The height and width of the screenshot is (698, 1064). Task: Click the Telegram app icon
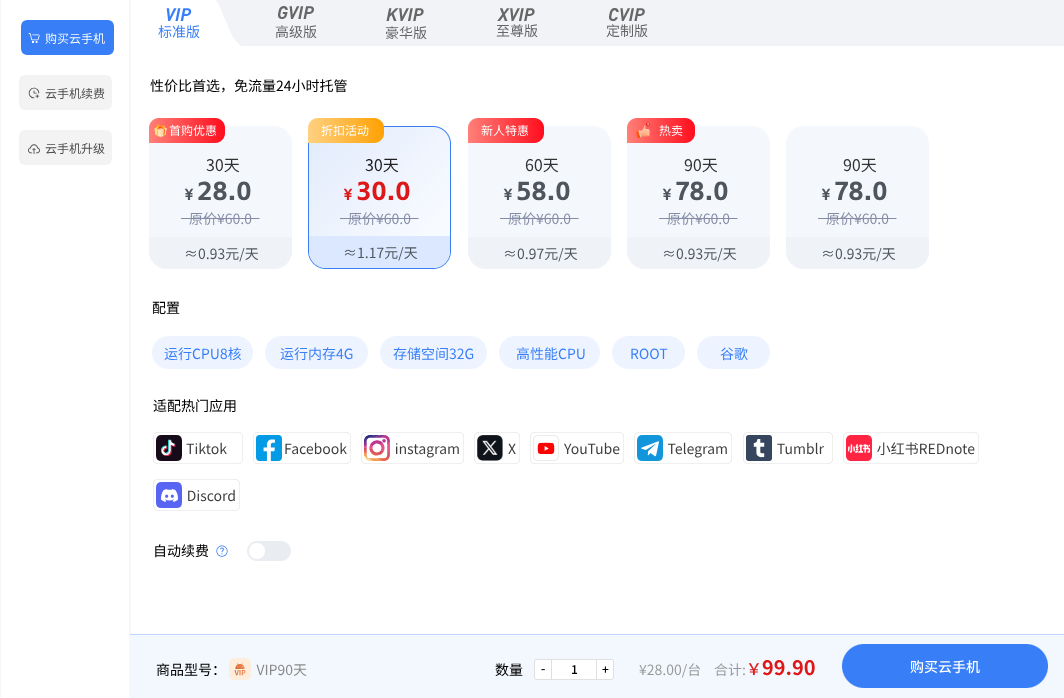(649, 448)
